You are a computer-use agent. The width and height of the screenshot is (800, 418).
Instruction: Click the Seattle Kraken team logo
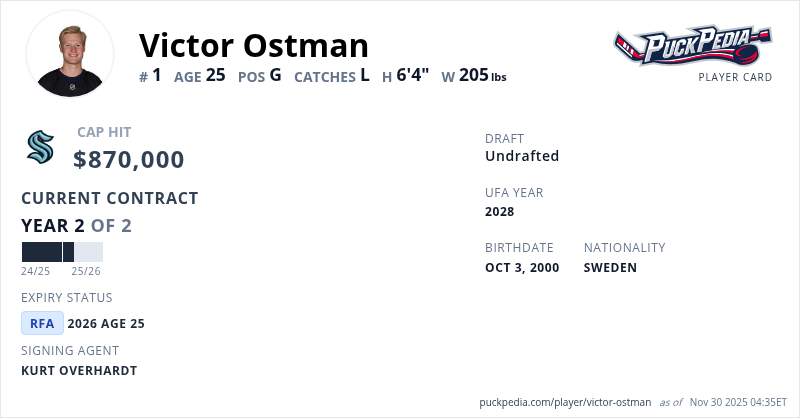point(40,148)
